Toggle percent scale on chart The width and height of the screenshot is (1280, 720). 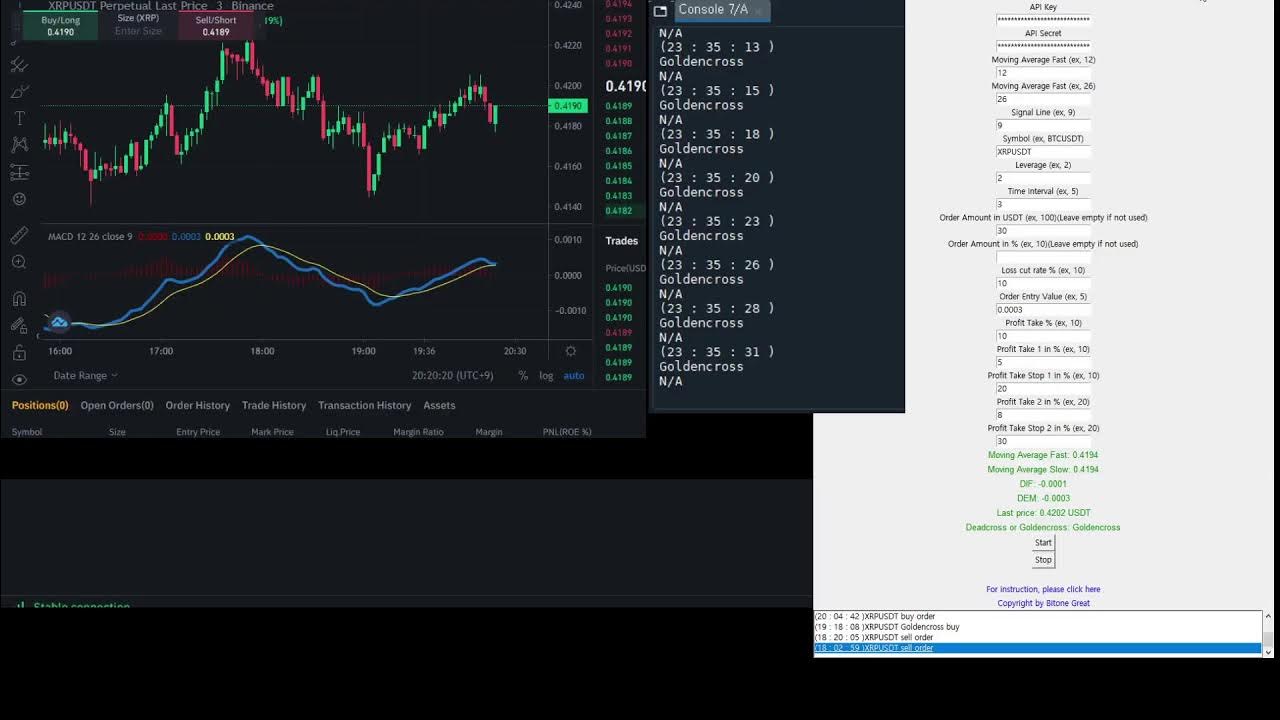523,375
